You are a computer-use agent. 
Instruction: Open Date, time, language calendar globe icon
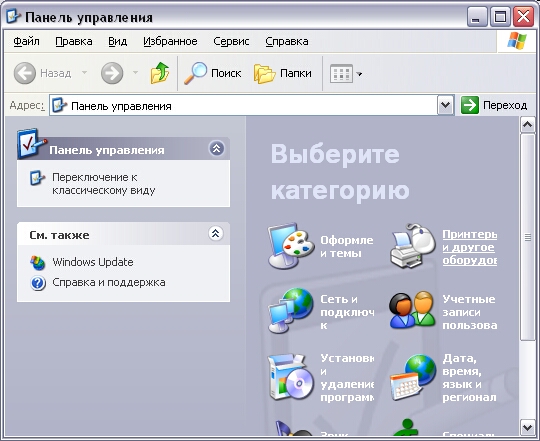[x=413, y=377]
